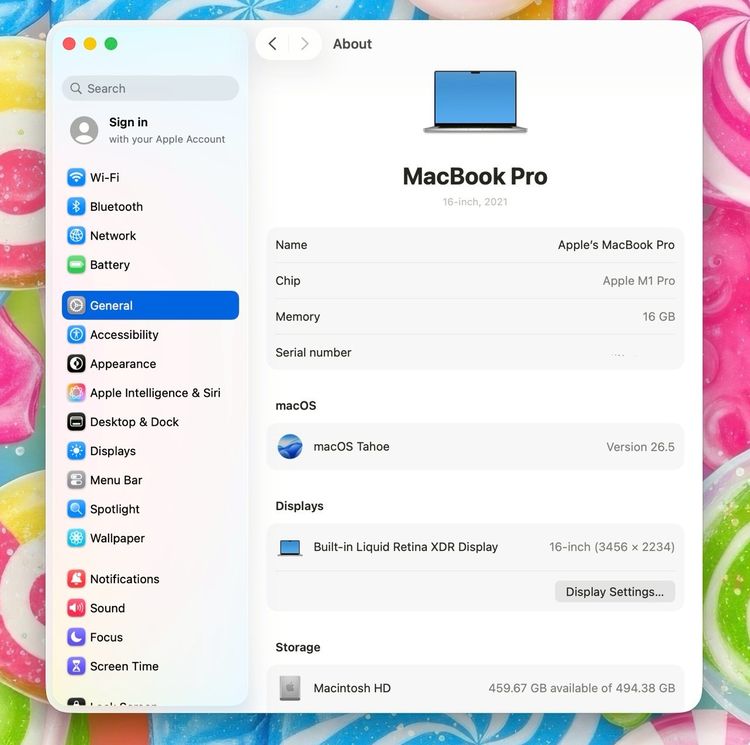Viewport: 750px width, 745px height.
Task: Click the search magnifier icon
Action: [76, 88]
